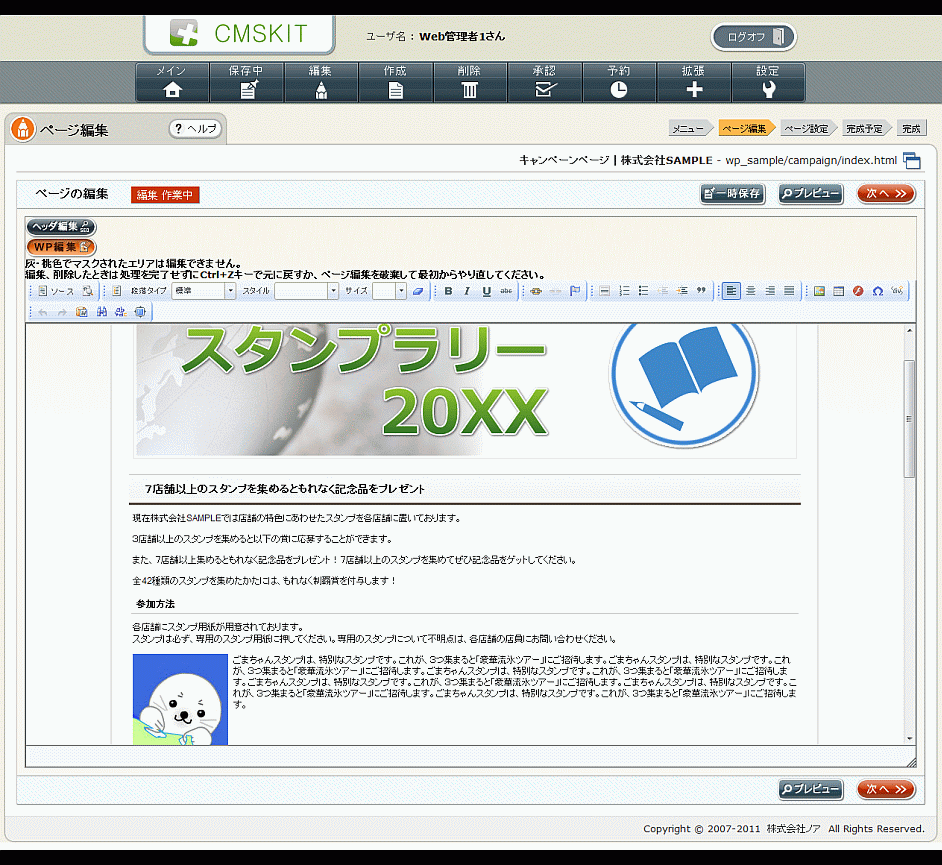
Task: Toggle underline text formatting
Action: point(486,291)
